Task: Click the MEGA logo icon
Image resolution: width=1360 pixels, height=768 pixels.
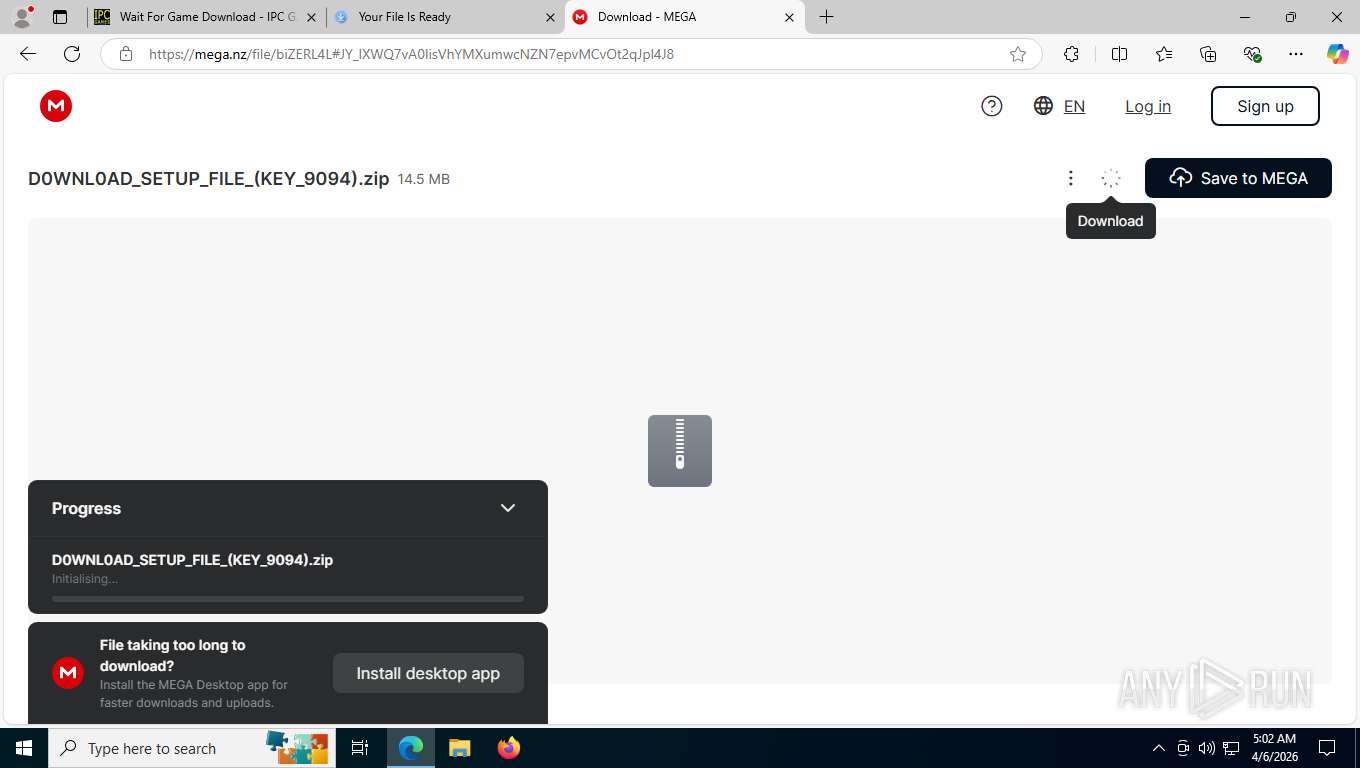Action: tap(56, 106)
